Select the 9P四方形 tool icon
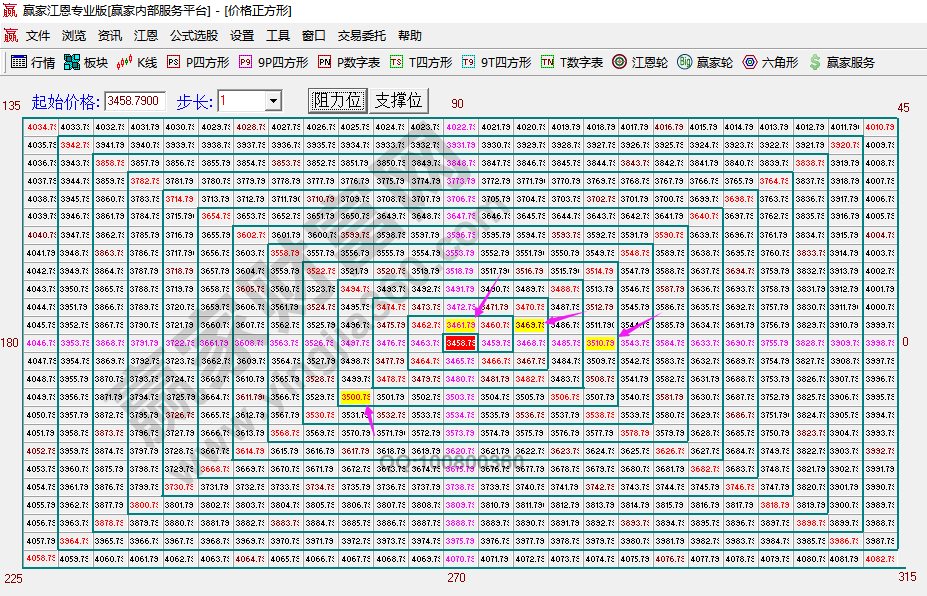Screen dimensions: 927x596 click(246, 62)
